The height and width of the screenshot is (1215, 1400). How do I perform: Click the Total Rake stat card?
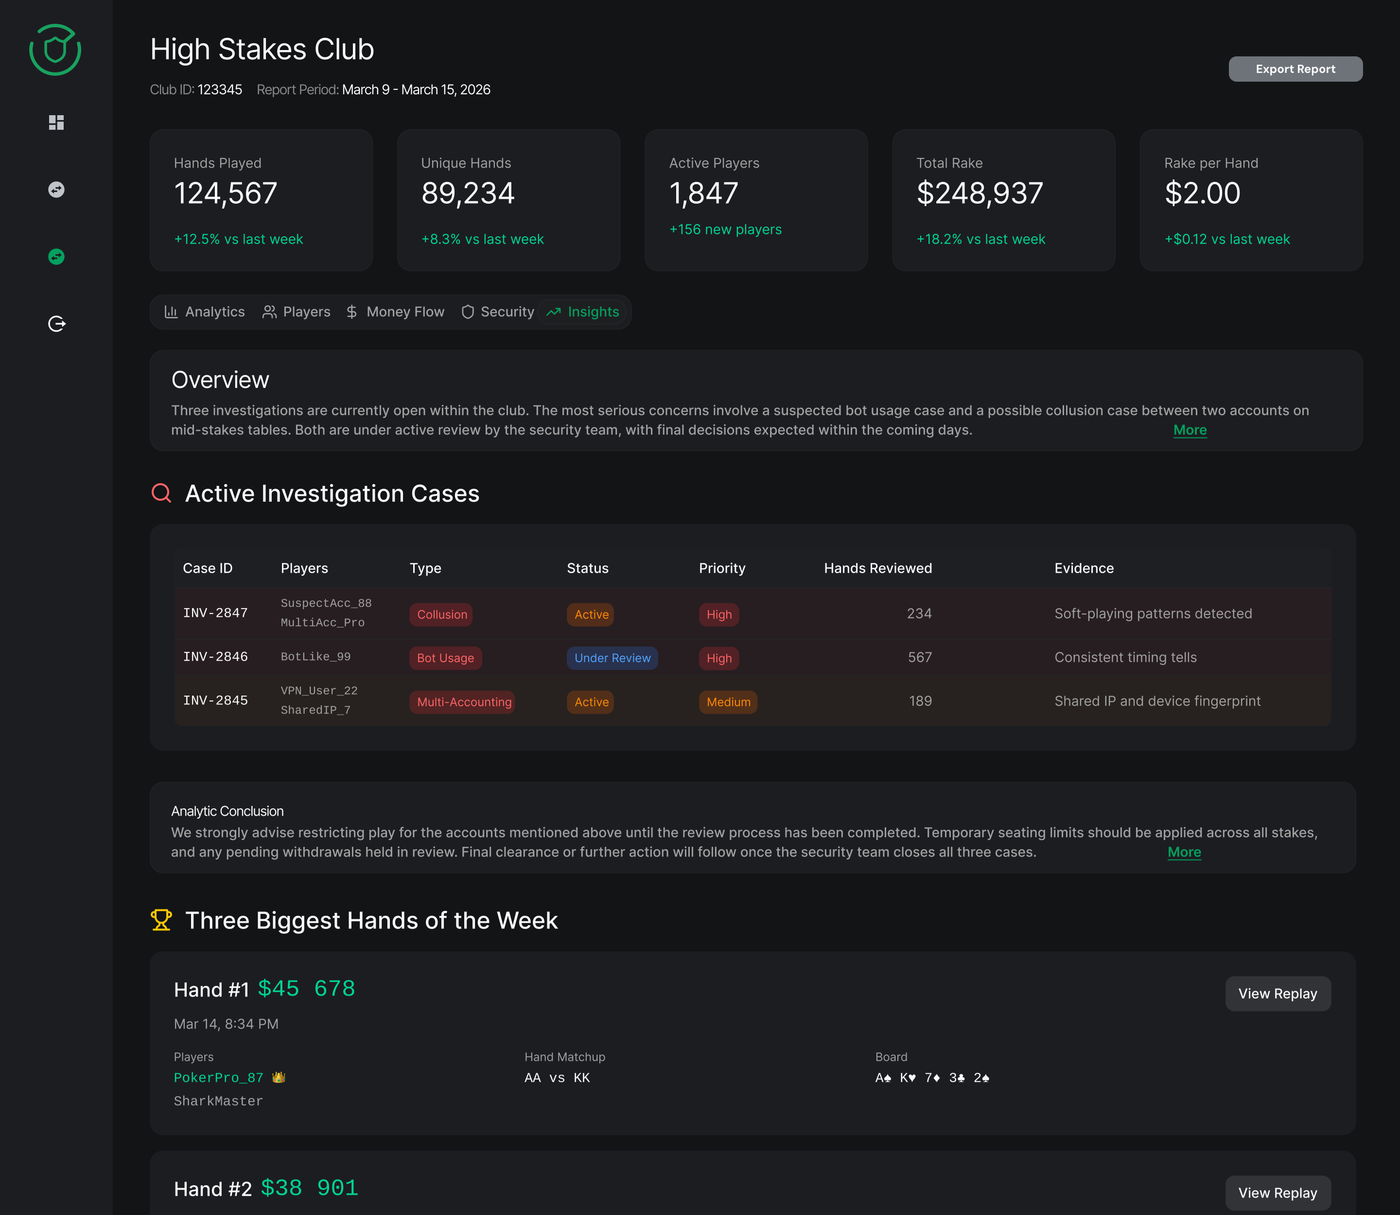pos(1004,200)
